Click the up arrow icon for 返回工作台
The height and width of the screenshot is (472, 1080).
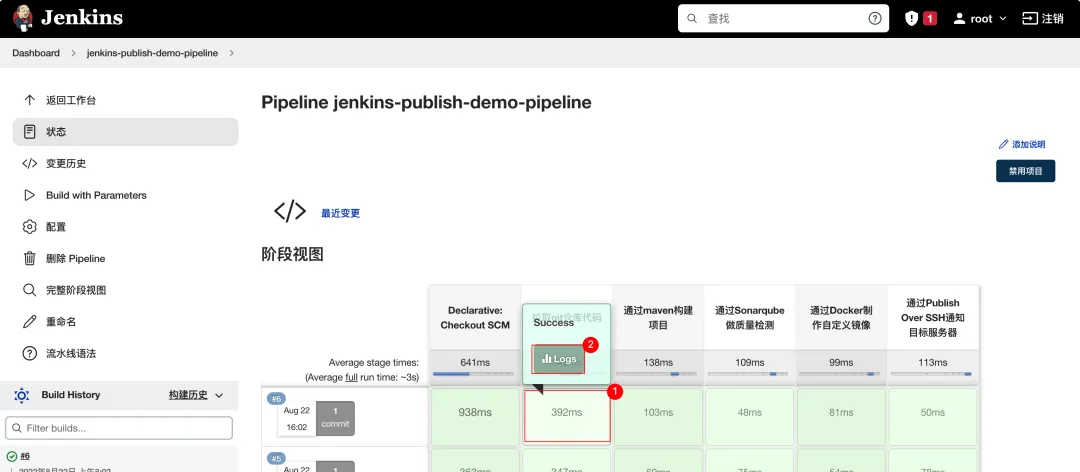click(x=29, y=100)
